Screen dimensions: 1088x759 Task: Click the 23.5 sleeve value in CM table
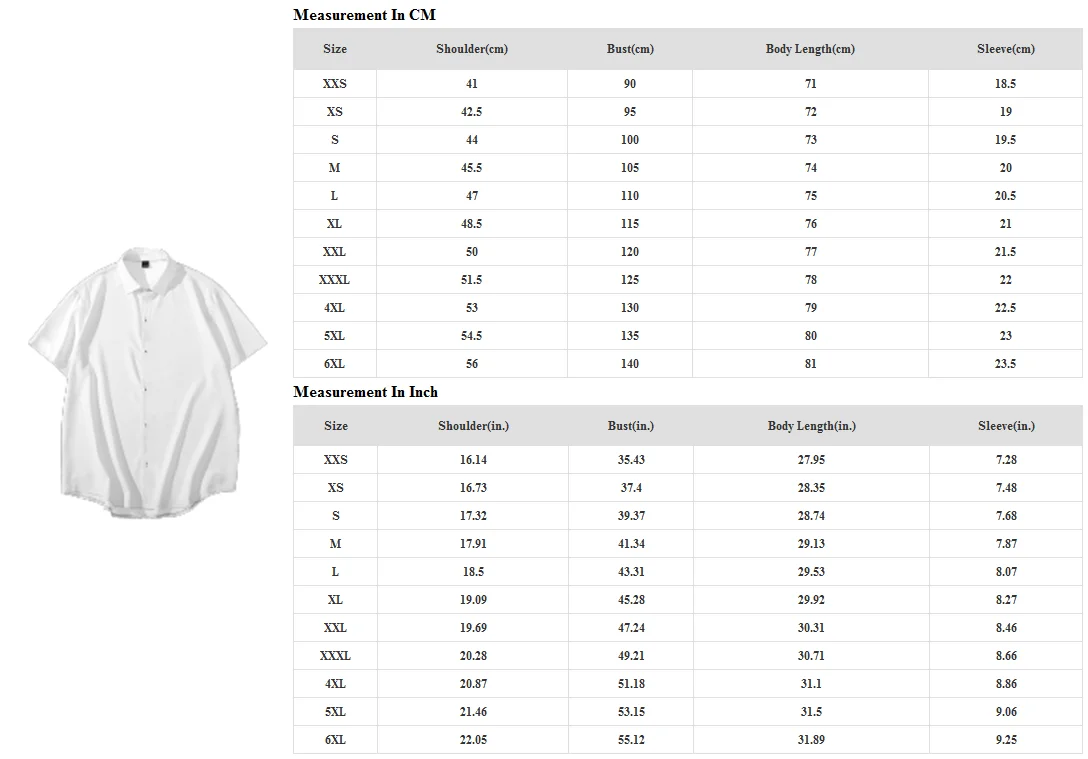[1005, 364]
